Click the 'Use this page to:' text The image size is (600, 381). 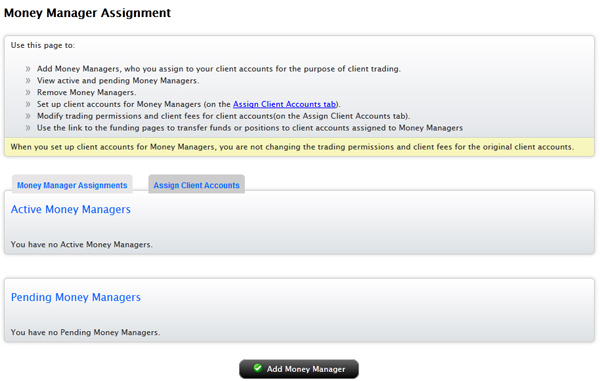coord(43,45)
